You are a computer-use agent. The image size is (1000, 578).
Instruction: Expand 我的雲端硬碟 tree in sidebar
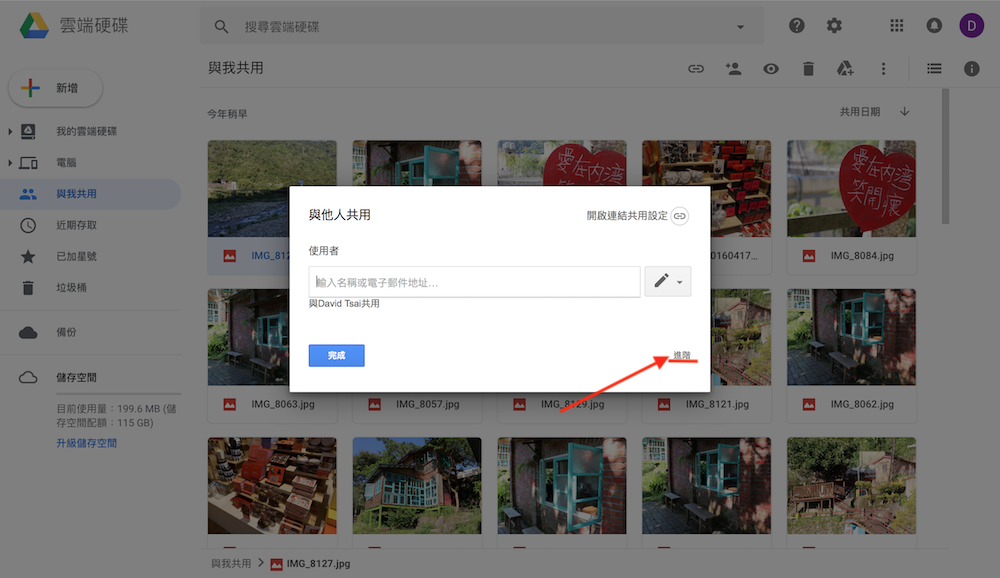pyautogui.click(x=11, y=132)
